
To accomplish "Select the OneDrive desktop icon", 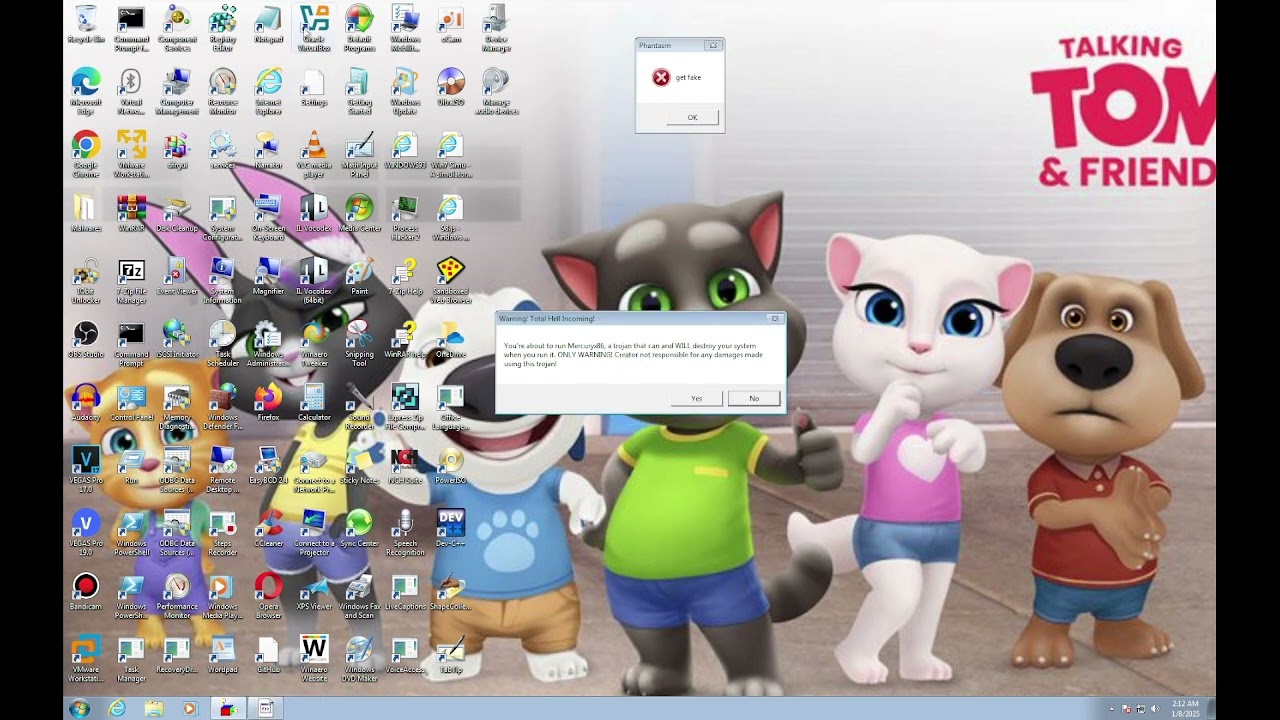I will pyautogui.click(x=451, y=339).
